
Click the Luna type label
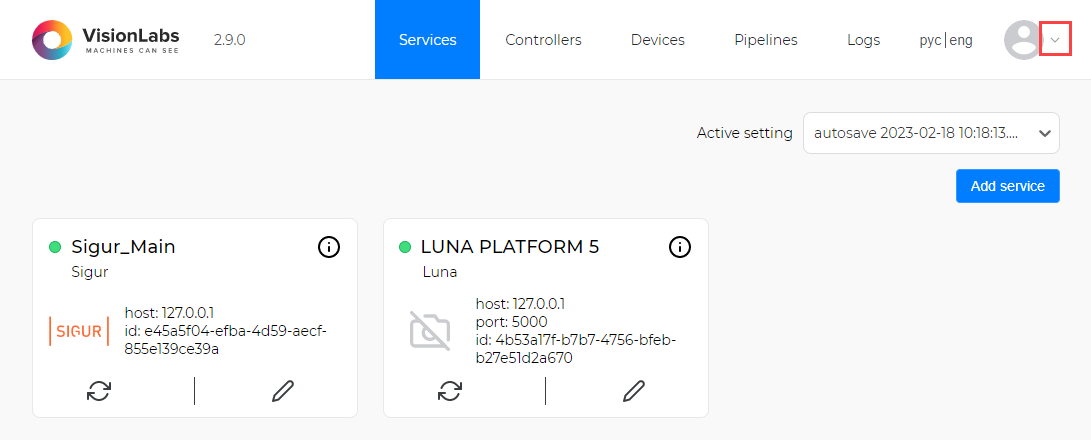pos(440,272)
